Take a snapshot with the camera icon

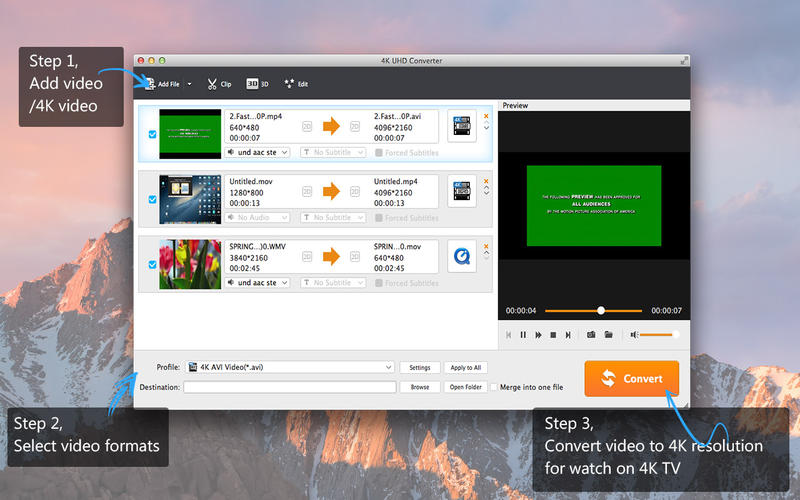[591, 335]
